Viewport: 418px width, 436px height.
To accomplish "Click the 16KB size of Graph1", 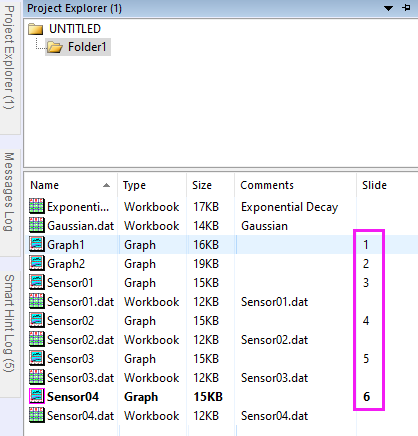I will point(206,245).
